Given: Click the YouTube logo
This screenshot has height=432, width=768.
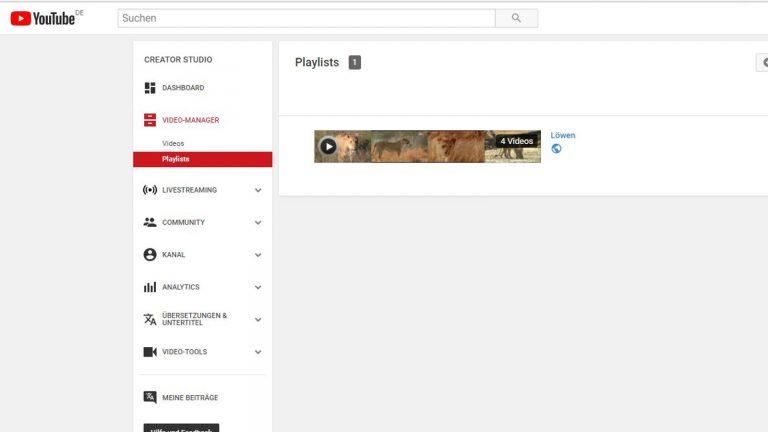Looking at the screenshot, I should 43,19.
